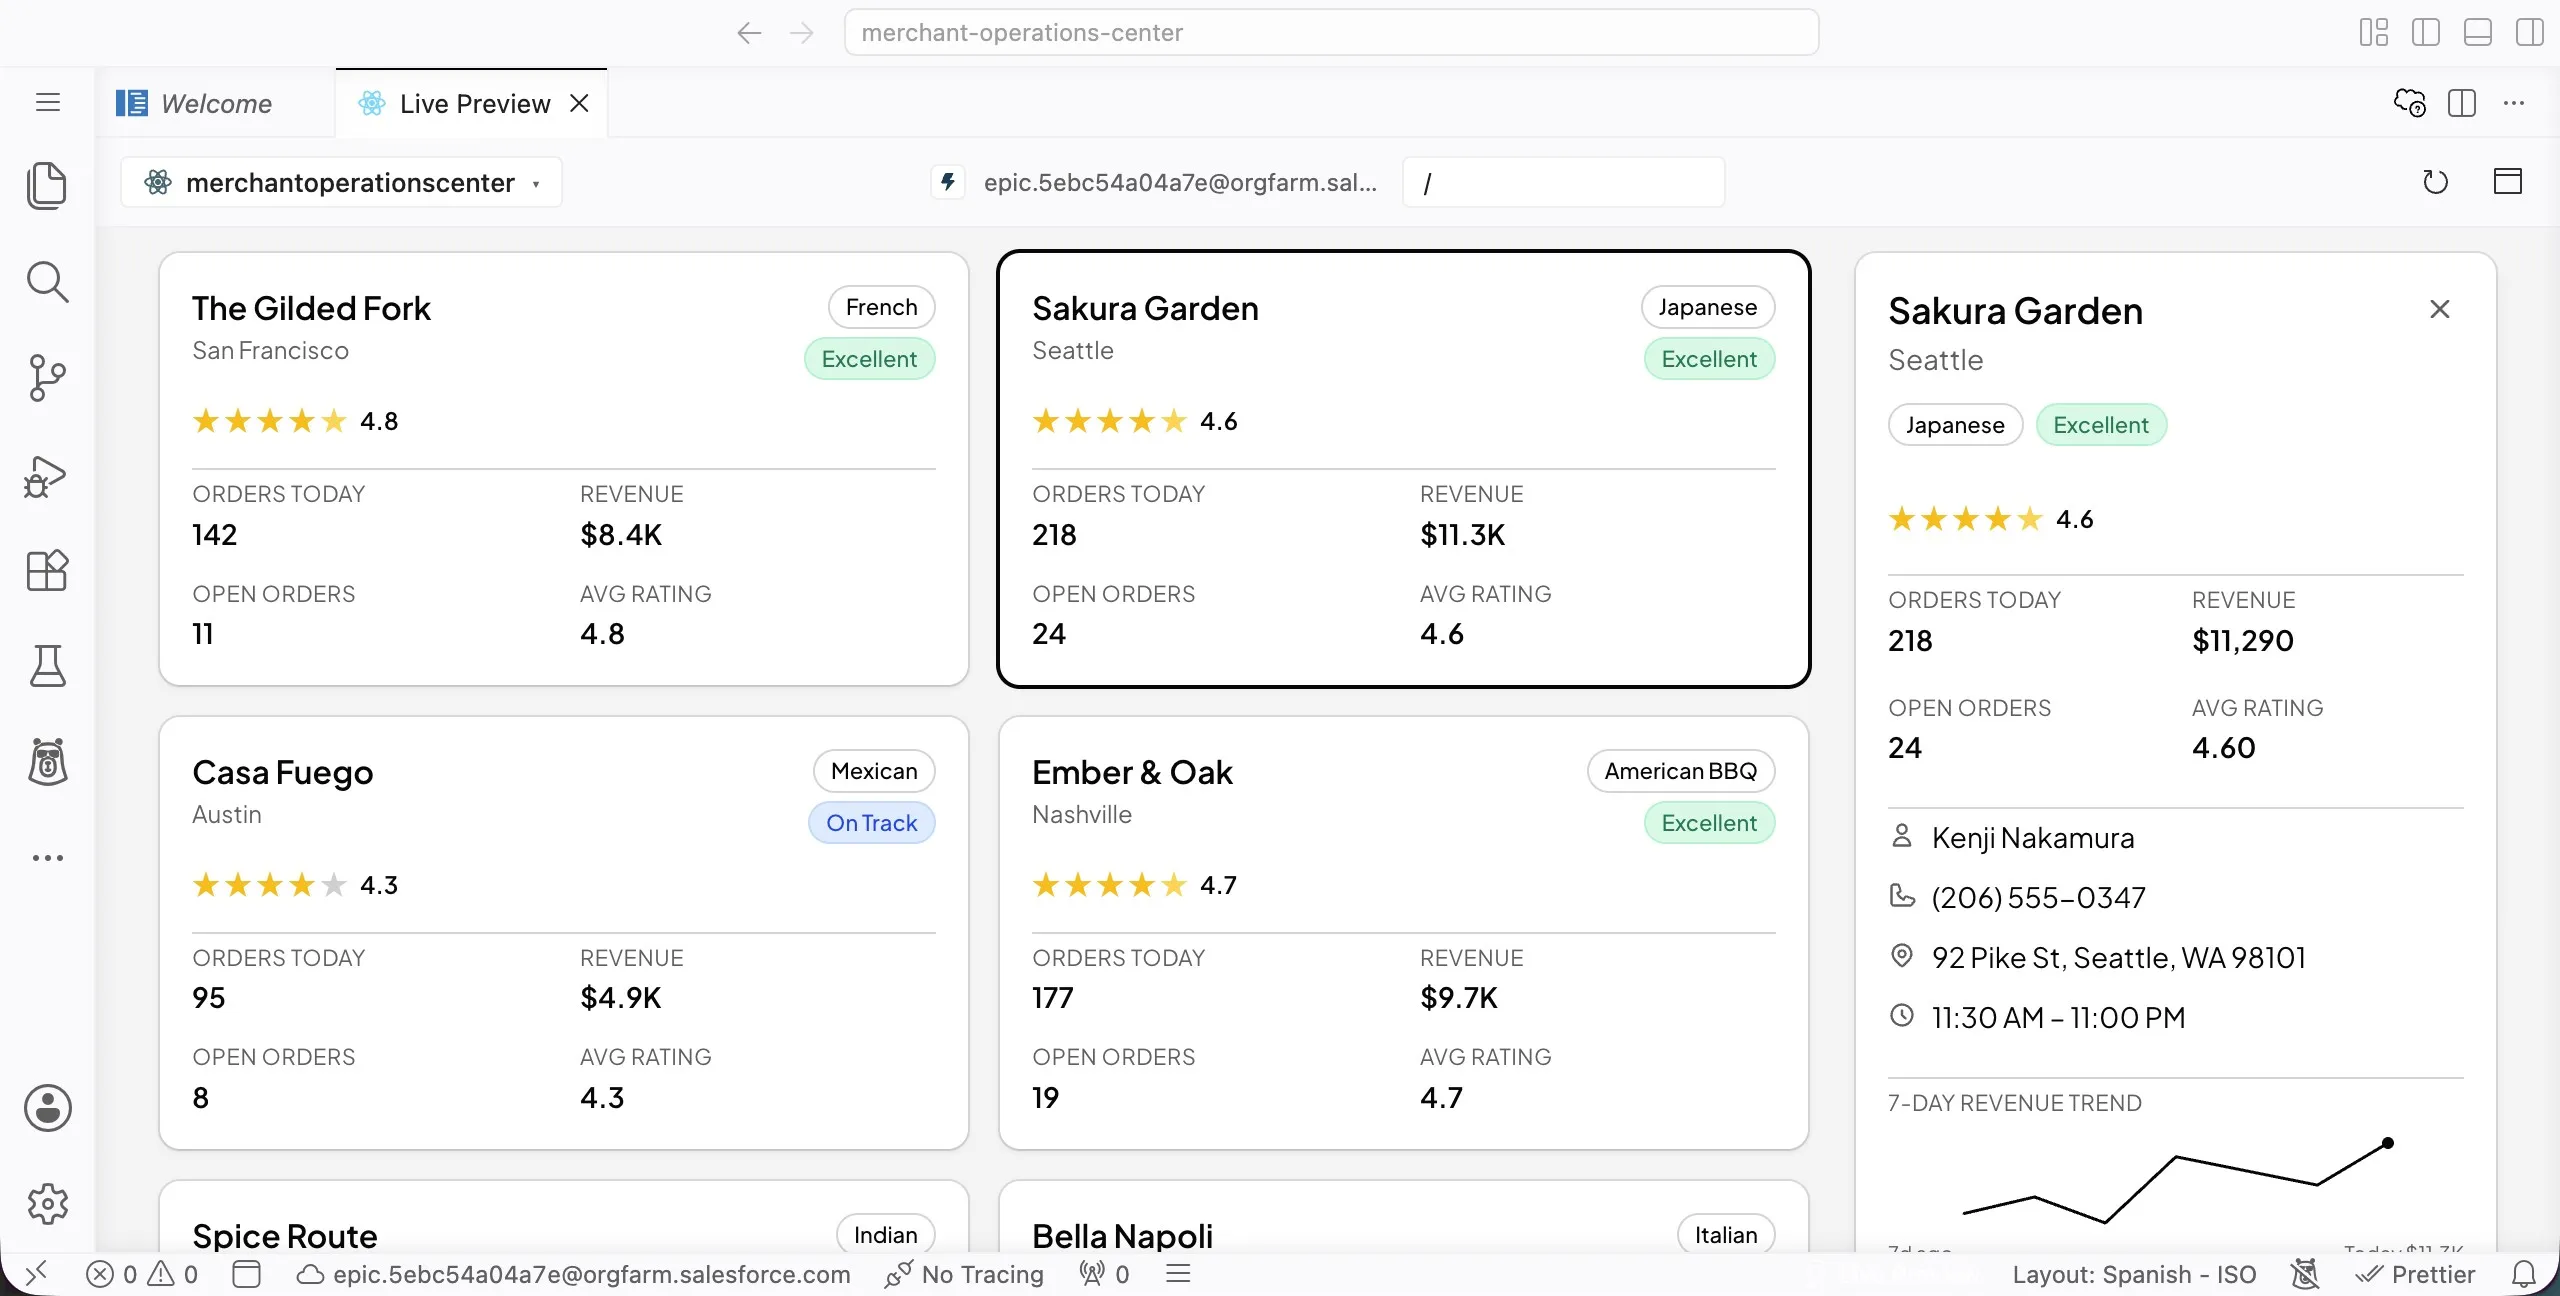Go forward in navigation history
2560x1296 pixels.
point(802,32)
